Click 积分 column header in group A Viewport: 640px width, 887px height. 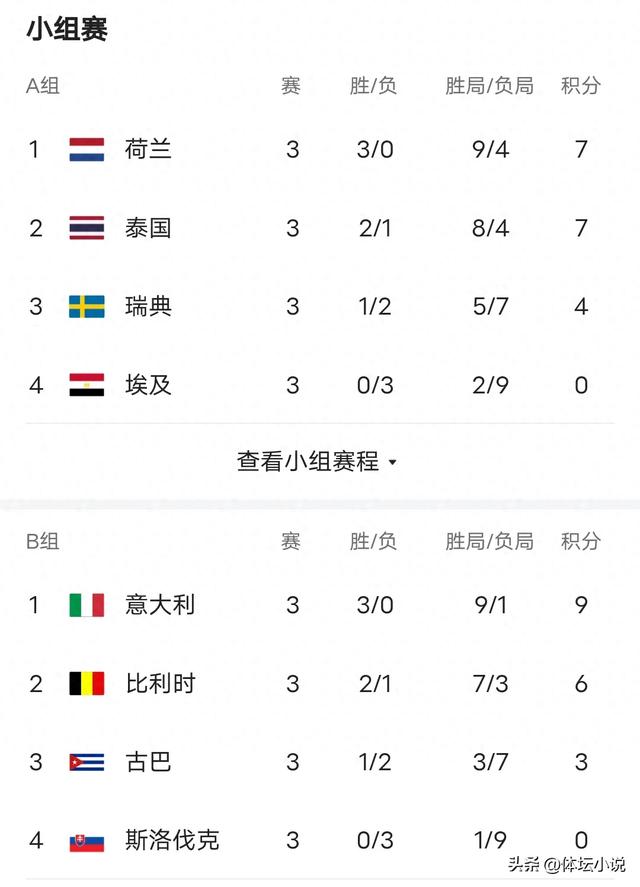[581, 86]
